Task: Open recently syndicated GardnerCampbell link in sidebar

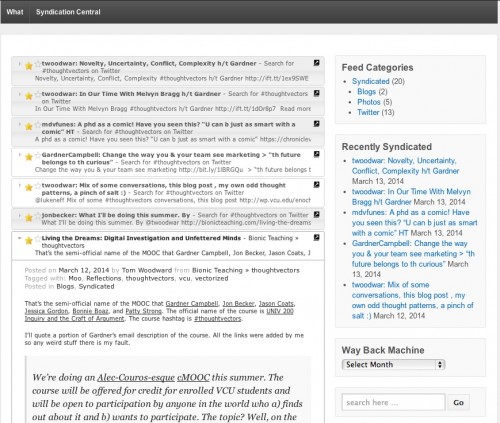Action: pyautogui.click(x=413, y=254)
